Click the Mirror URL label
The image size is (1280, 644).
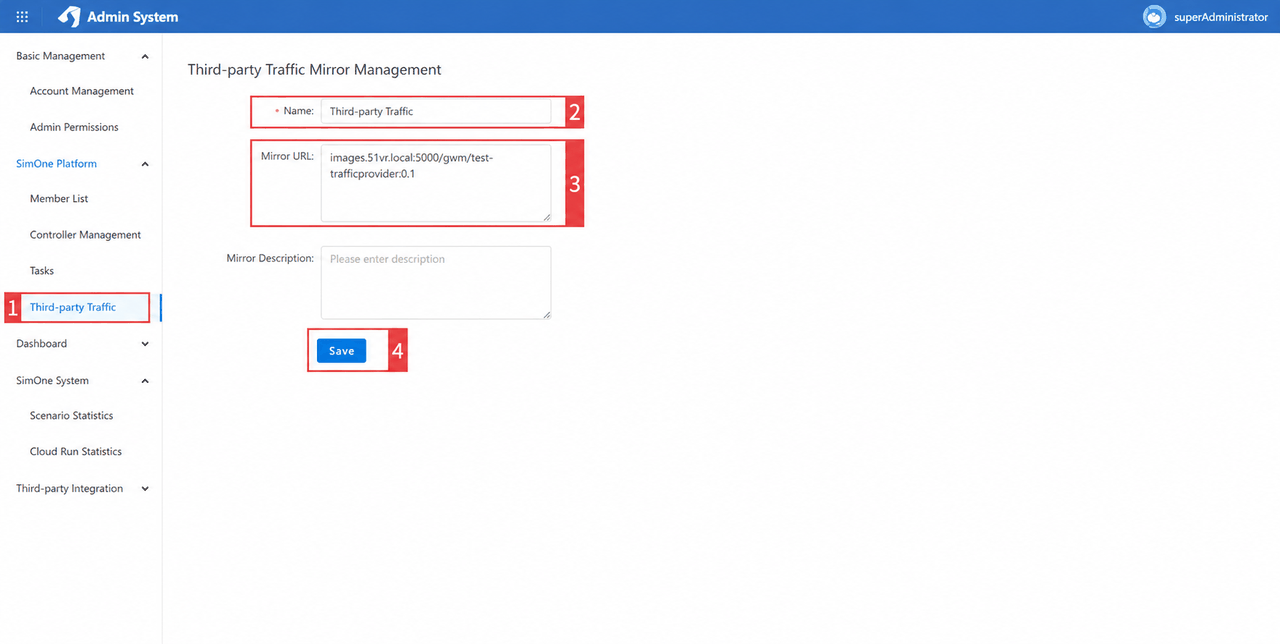pyautogui.click(x=287, y=157)
